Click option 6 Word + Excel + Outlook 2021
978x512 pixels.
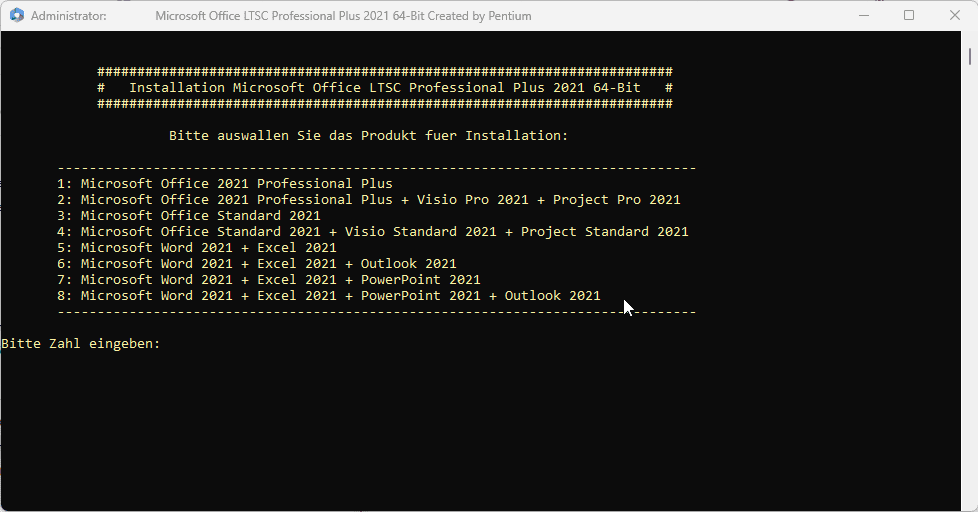click(257, 264)
